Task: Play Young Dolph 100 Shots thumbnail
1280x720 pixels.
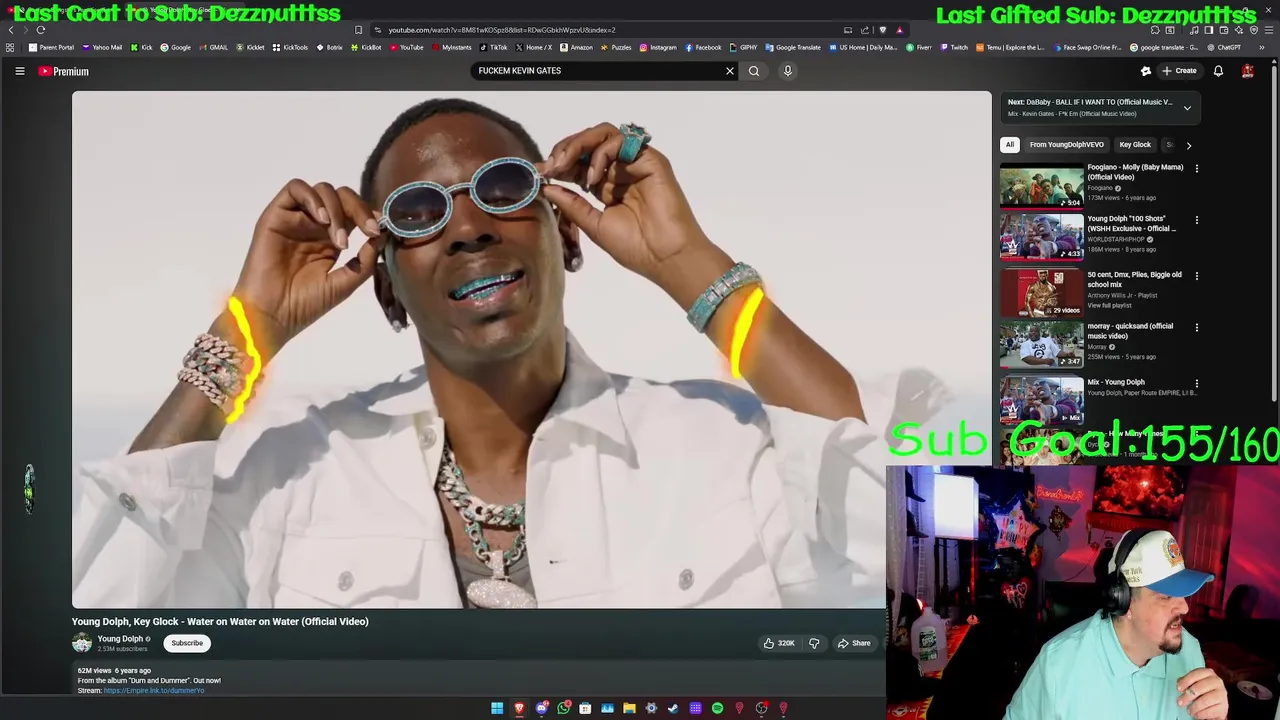Action: 1041,238
